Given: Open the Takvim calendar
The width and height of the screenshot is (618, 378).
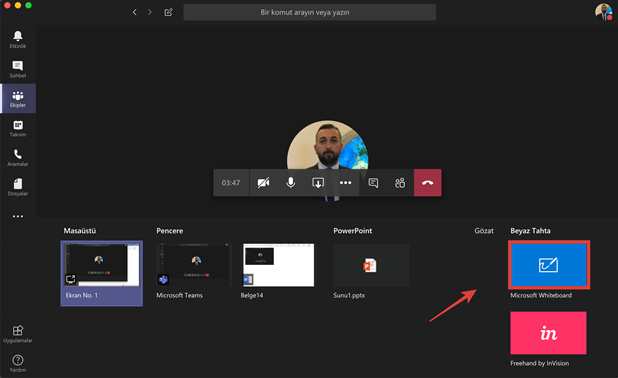Looking at the screenshot, I should 18,128.
